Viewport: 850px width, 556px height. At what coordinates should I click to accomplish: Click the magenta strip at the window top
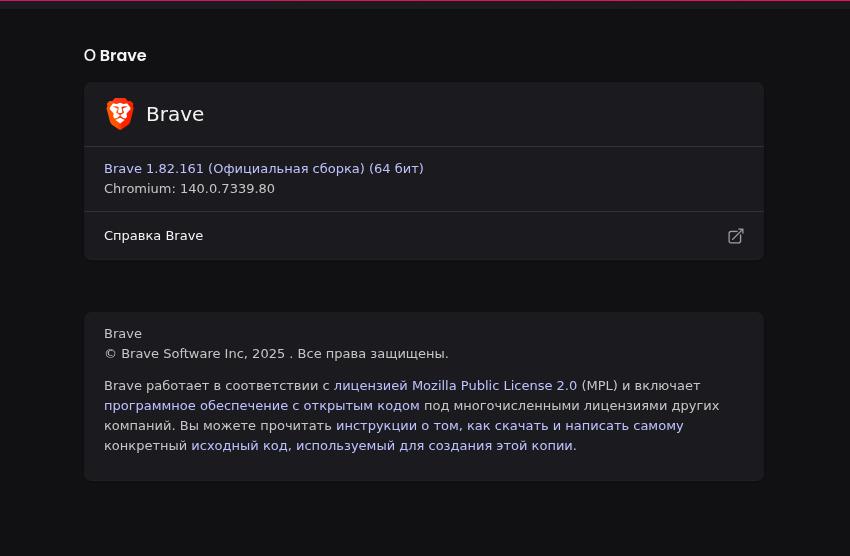425,3
